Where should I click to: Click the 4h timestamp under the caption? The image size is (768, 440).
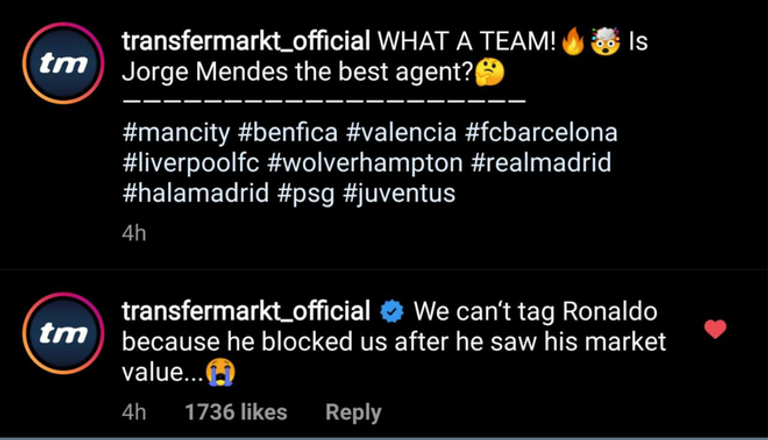tap(134, 233)
